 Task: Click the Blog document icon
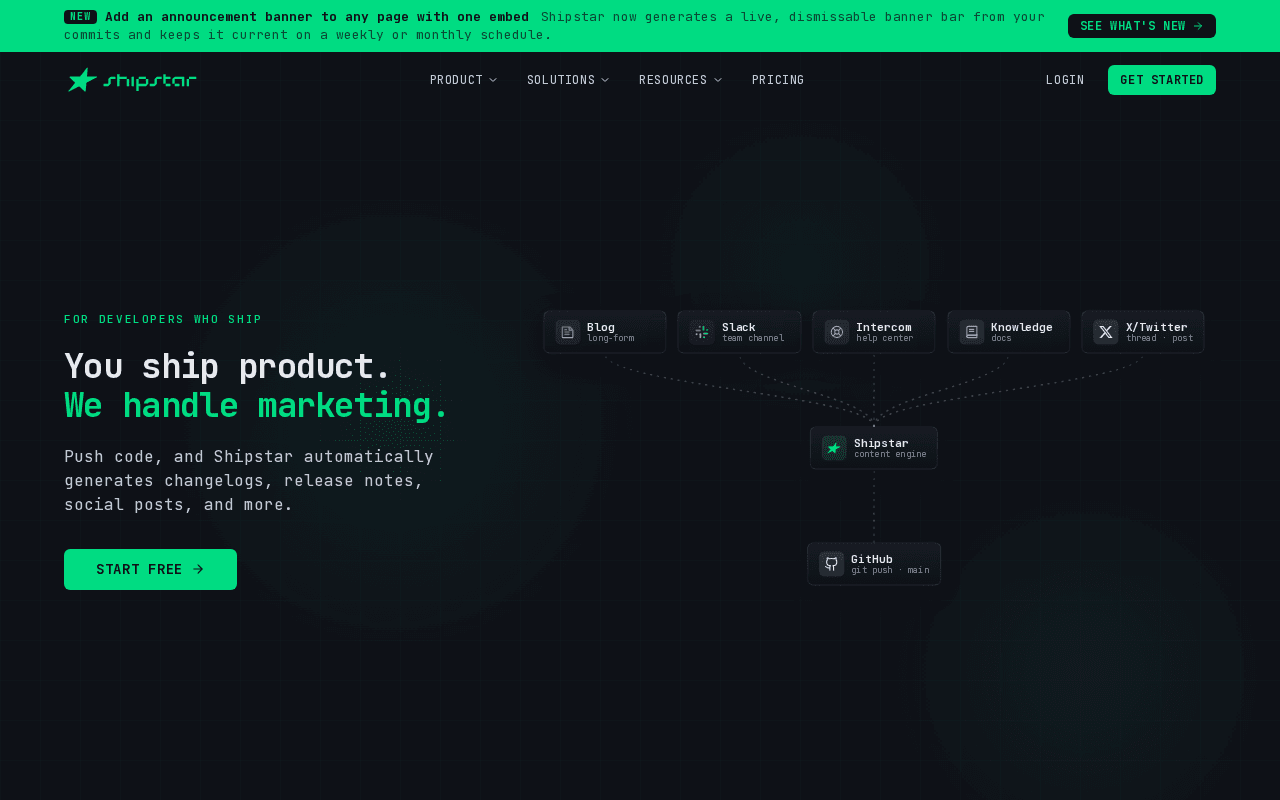tap(568, 332)
